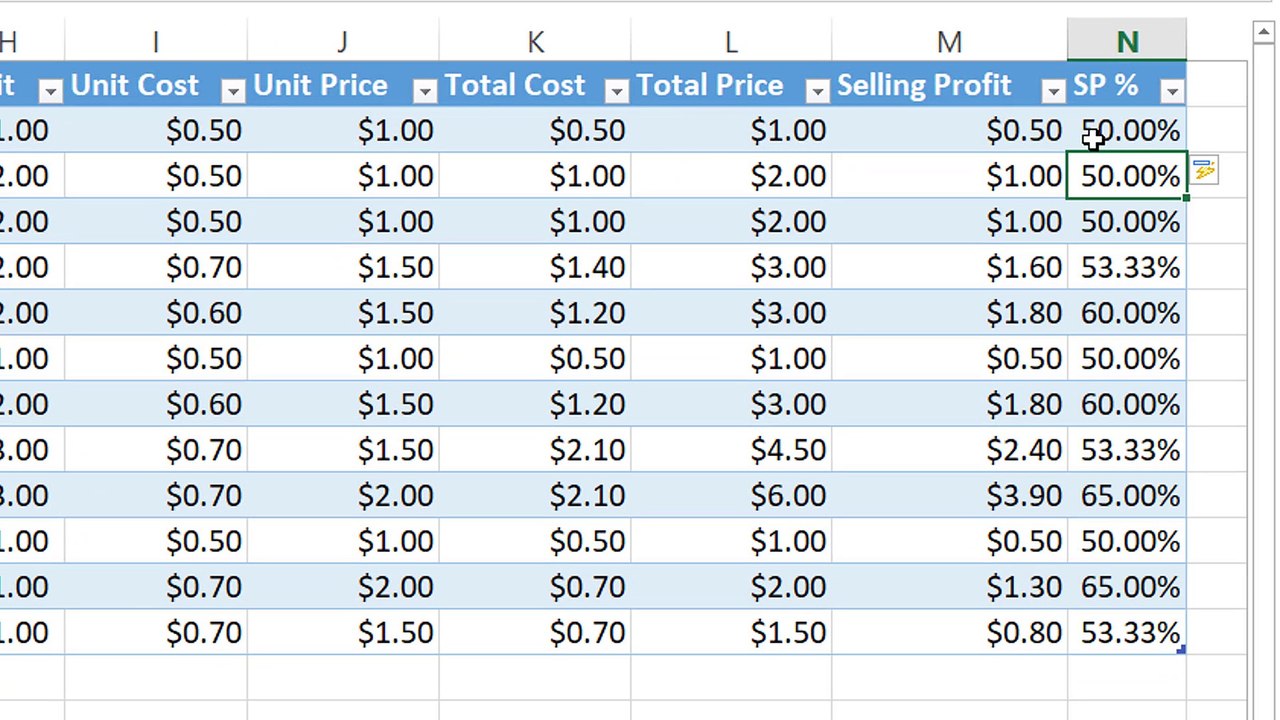Select the $1.40 Total Cost cell
This screenshot has width=1280, height=720.
pyautogui.click(x=535, y=267)
